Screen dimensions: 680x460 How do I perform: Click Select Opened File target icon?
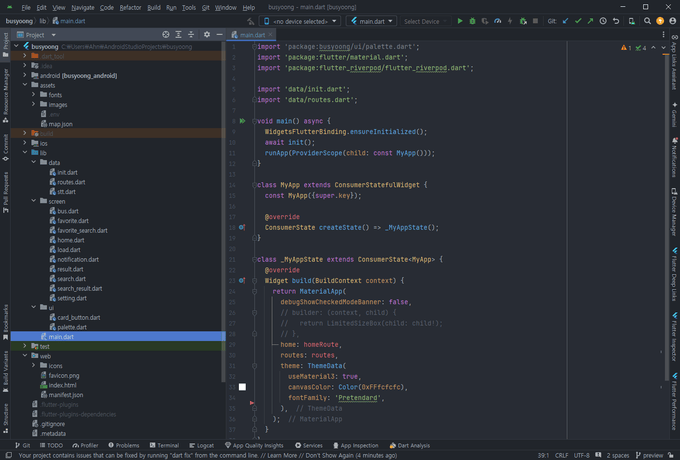click(x=166, y=35)
